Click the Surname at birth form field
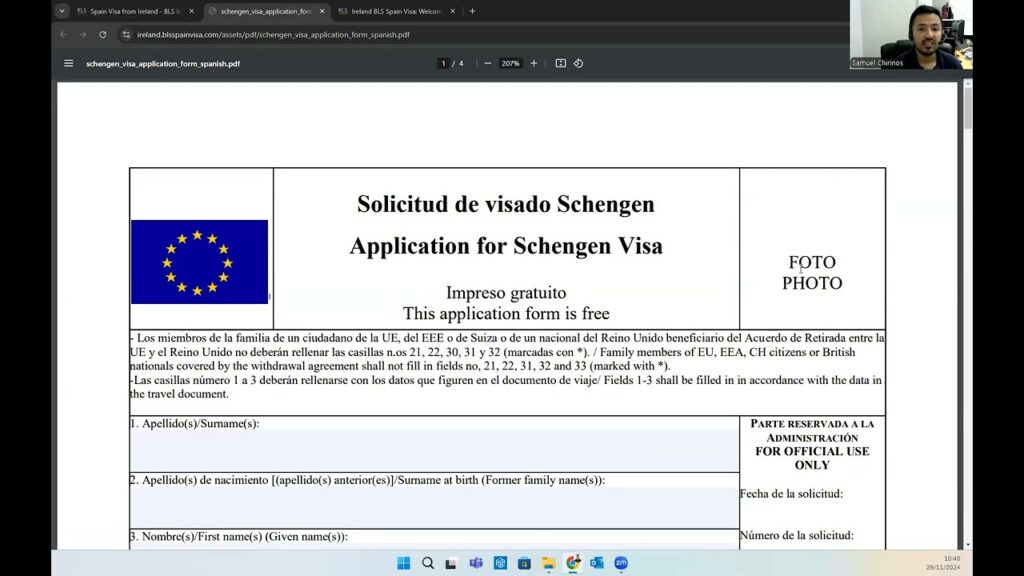Screen dimensions: 1024x576 click(x=434, y=507)
